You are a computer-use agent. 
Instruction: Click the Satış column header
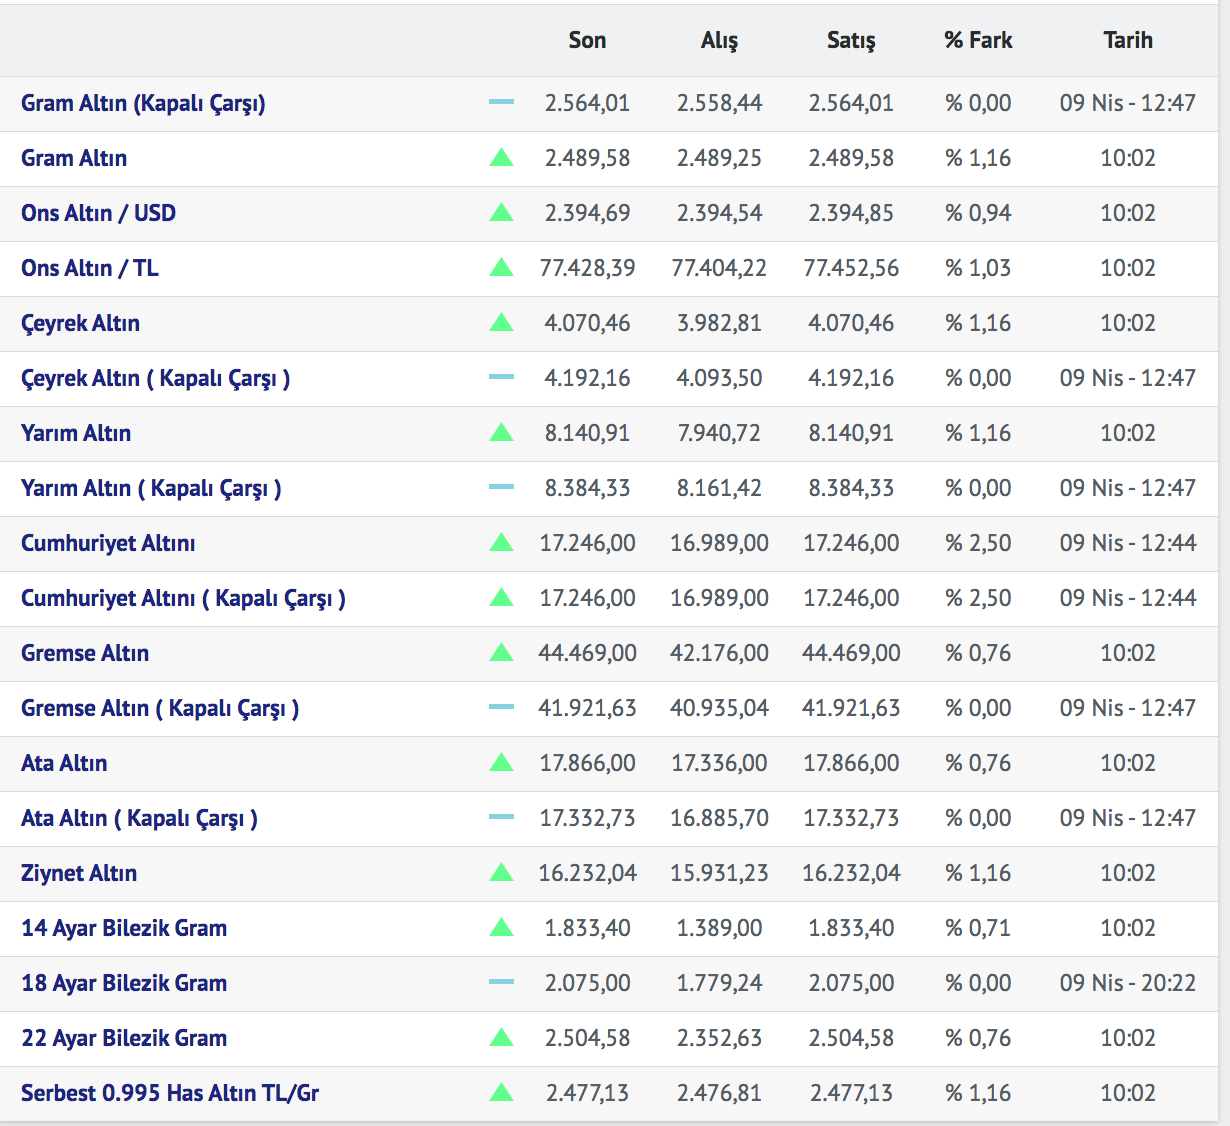coord(851,40)
